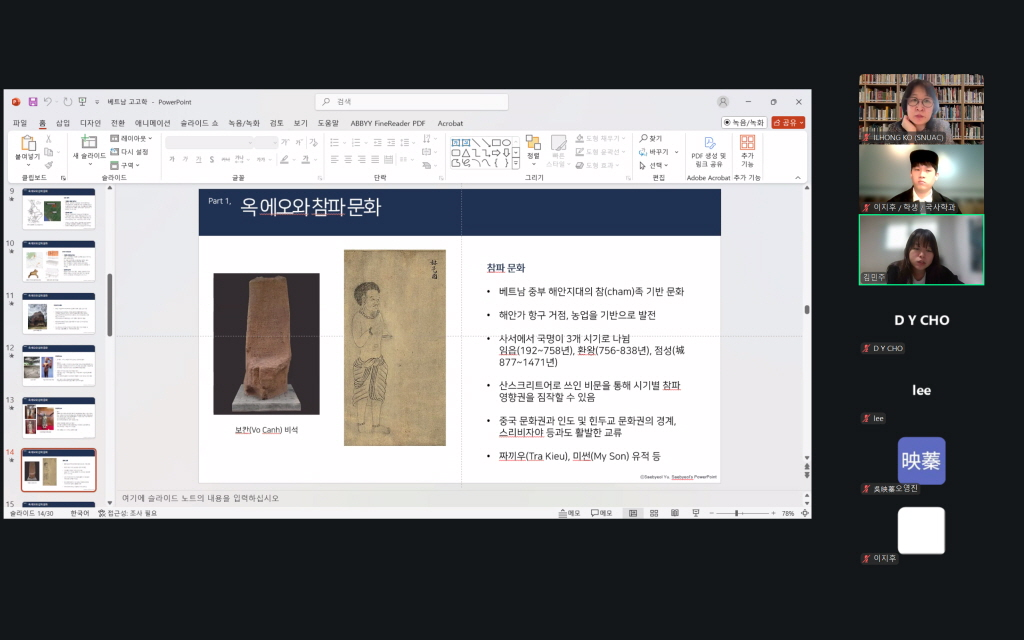The width and height of the screenshot is (1024, 640).
Task: Open Find (찾기) in the editing group
Action: pos(651,138)
